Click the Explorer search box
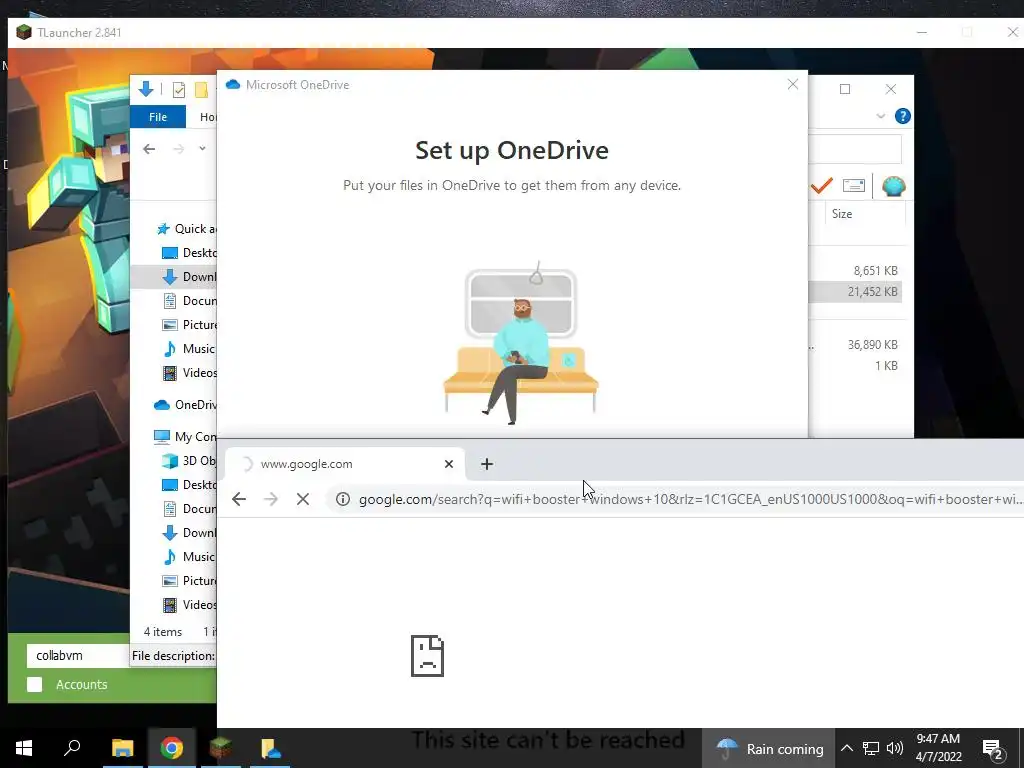 [x=855, y=149]
